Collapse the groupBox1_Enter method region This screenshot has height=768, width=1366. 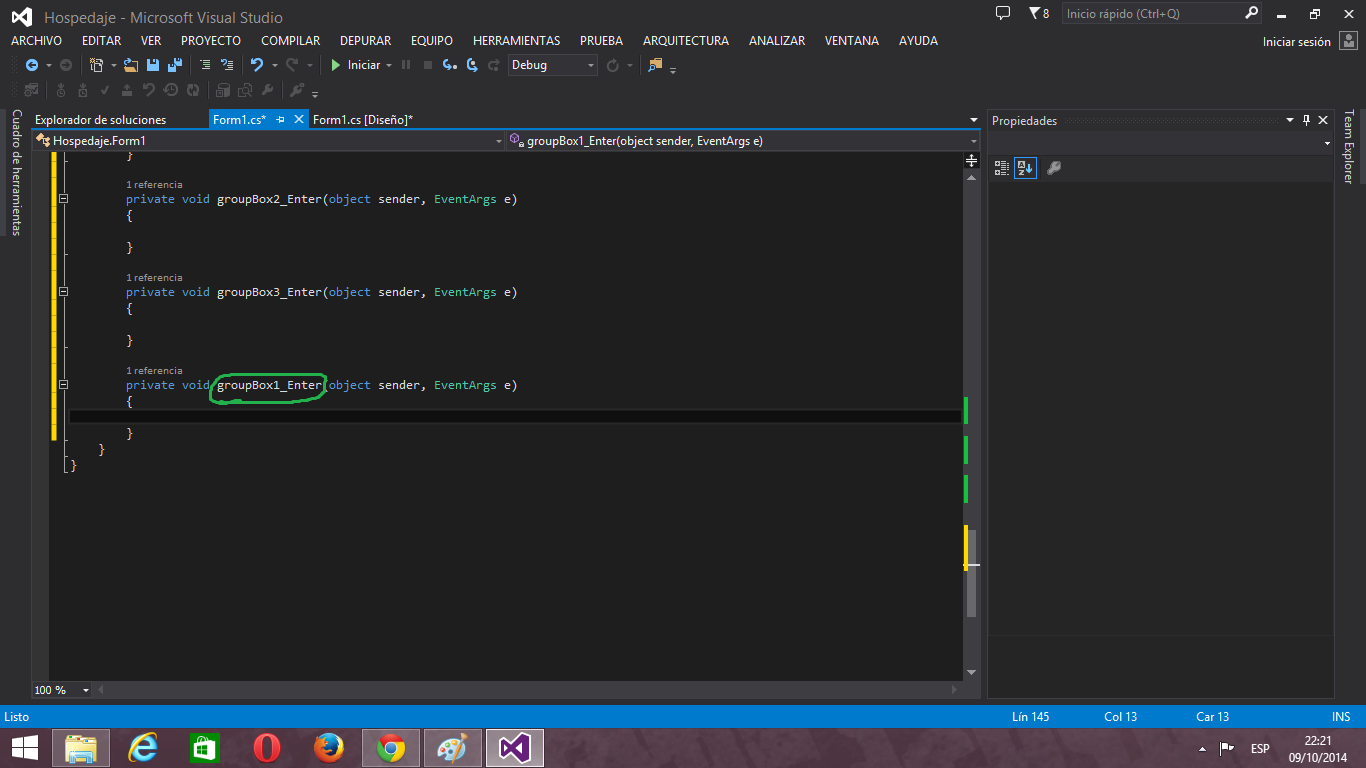tap(63, 385)
